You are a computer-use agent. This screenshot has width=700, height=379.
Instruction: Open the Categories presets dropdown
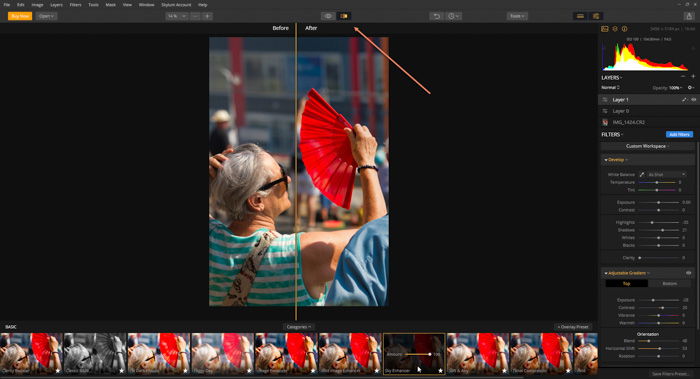298,327
